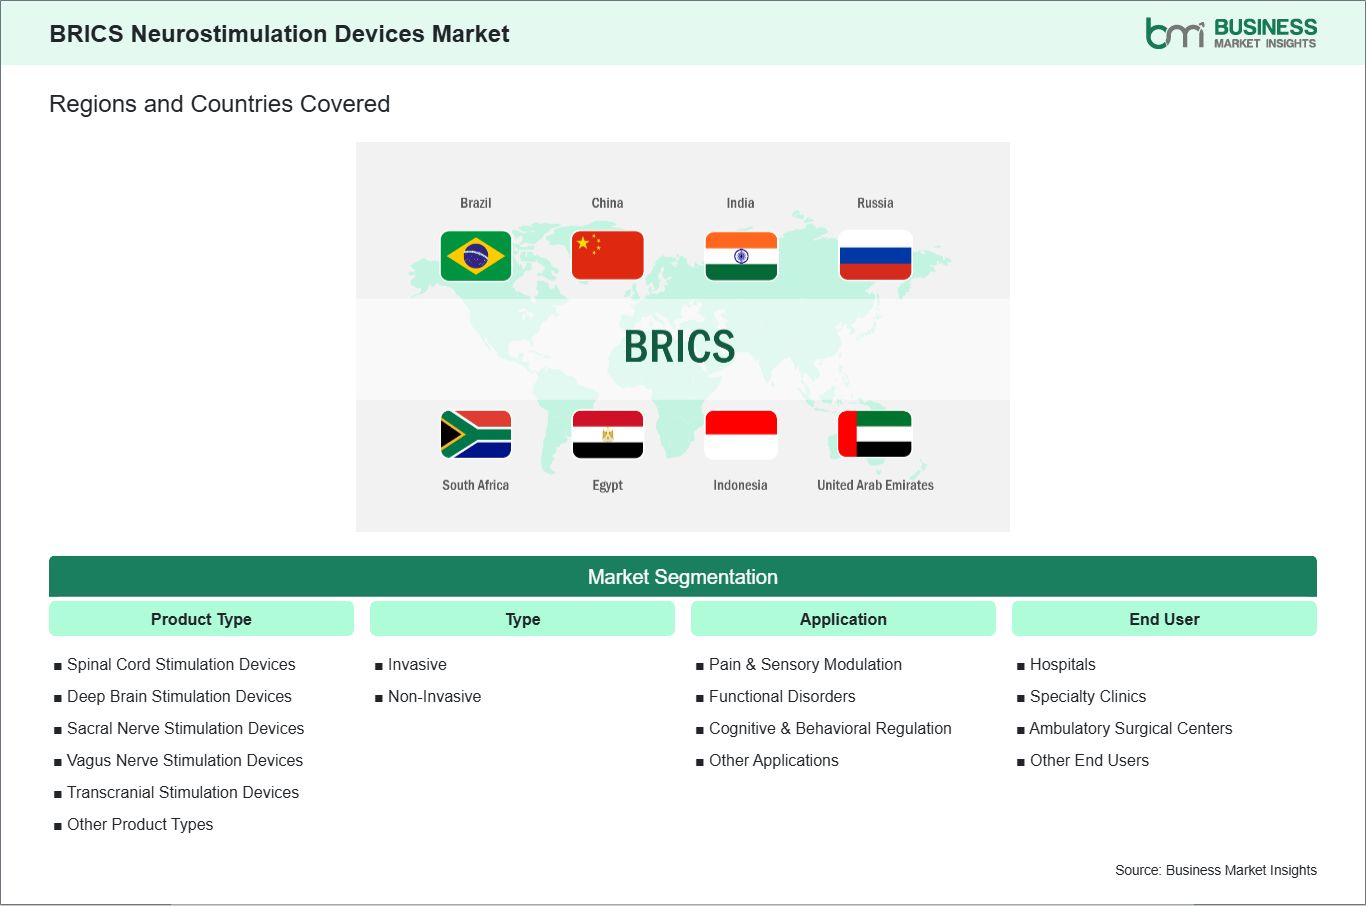This screenshot has width=1366, height=906.
Task: Click the Egypt flag icon
Action: tap(608, 435)
